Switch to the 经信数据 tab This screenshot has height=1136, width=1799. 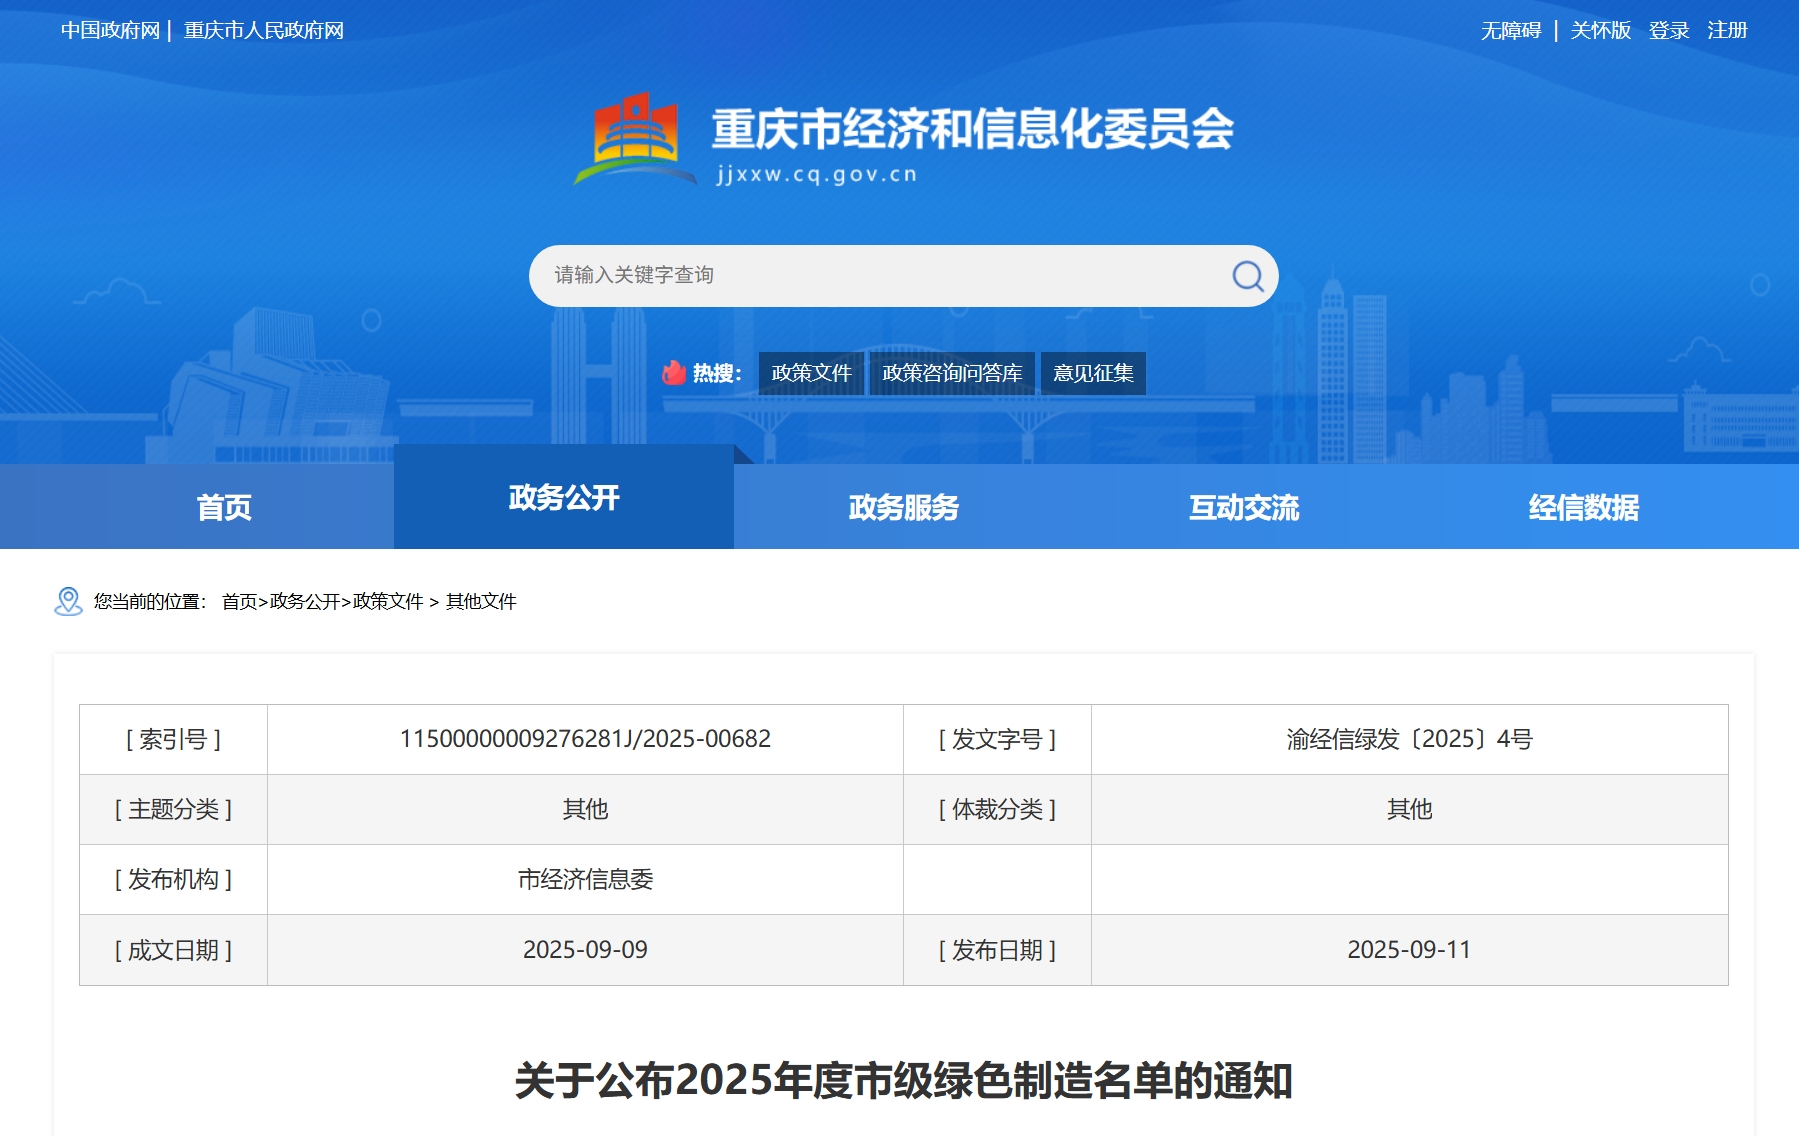[1583, 507]
